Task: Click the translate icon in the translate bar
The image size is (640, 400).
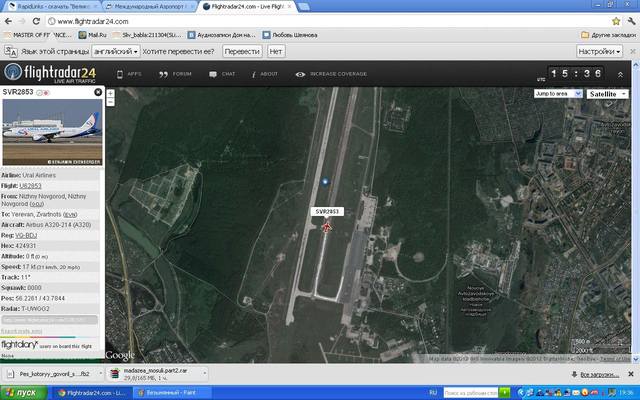Action: pos(11,51)
